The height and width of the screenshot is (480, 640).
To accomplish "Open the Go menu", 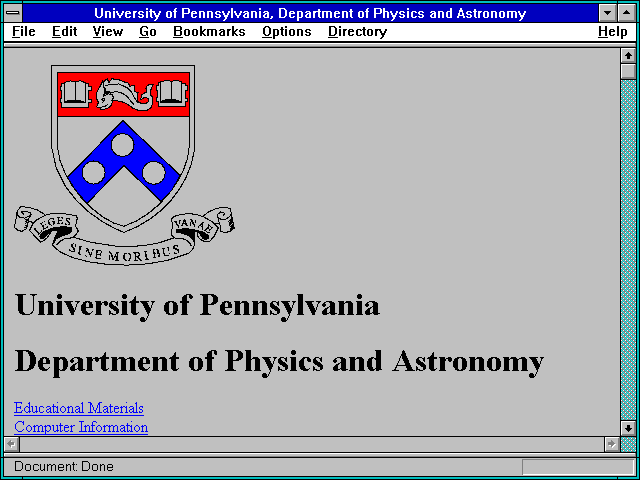I will click(x=148, y=32).
